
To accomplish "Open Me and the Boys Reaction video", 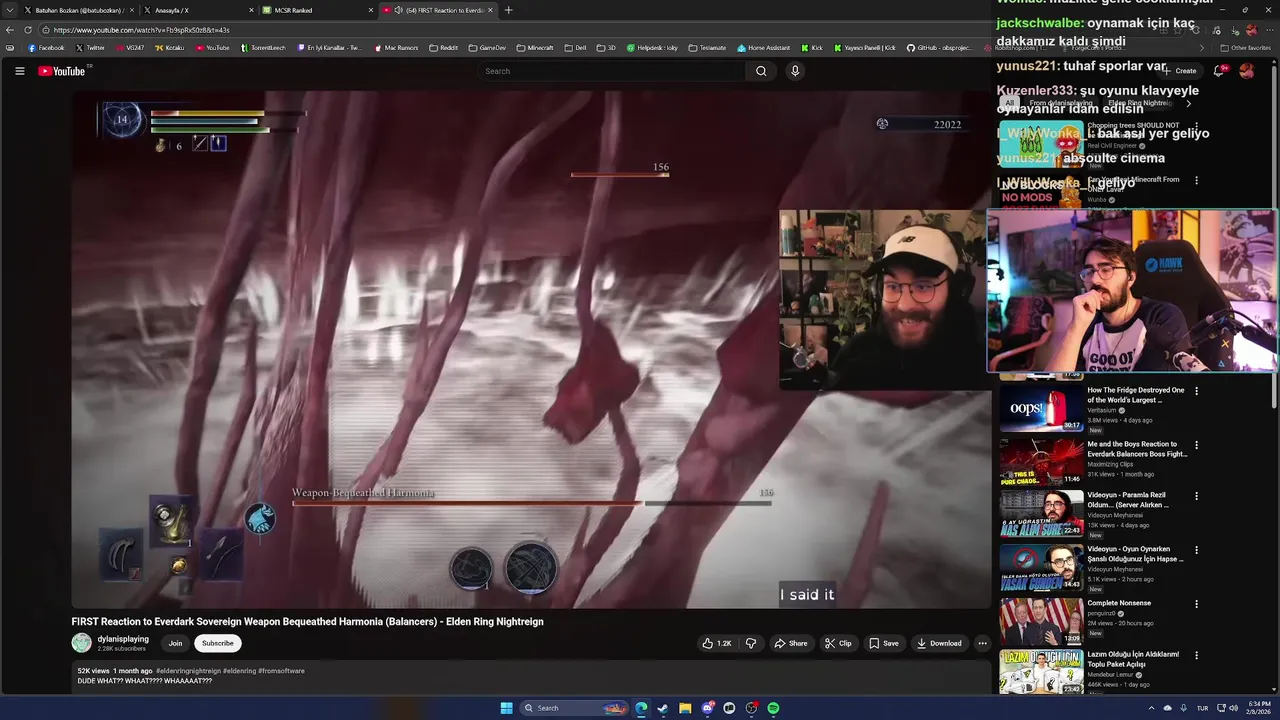I will coord(1137,449).
